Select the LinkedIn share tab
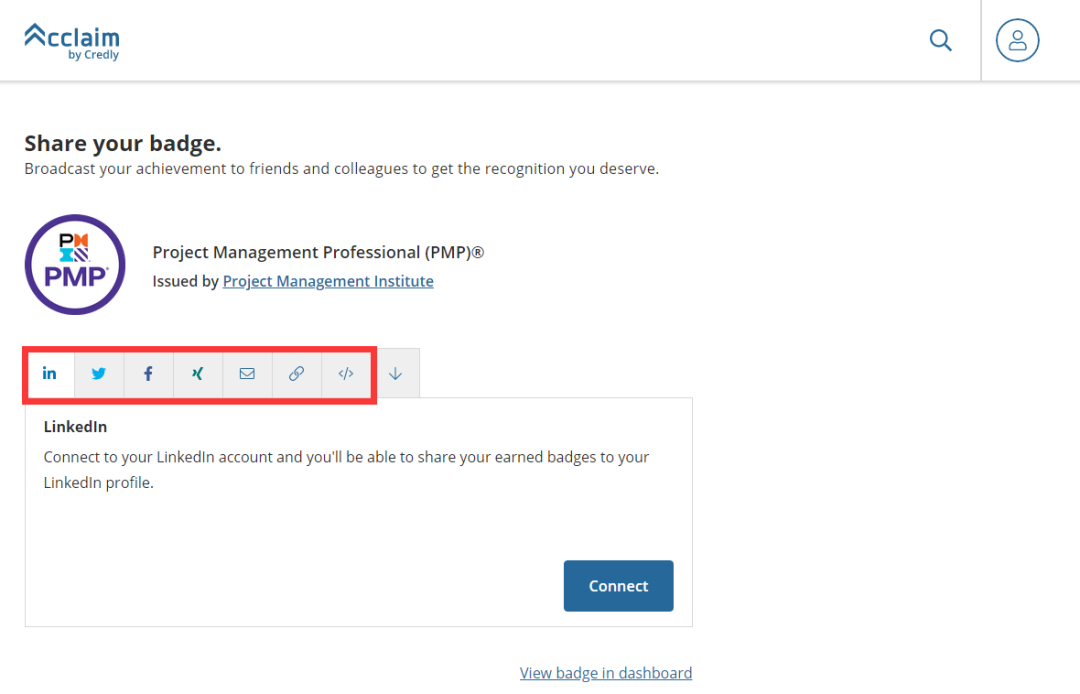Viewport: 1080px width, 694px height. pyautogui.click(x=50, y=373)
